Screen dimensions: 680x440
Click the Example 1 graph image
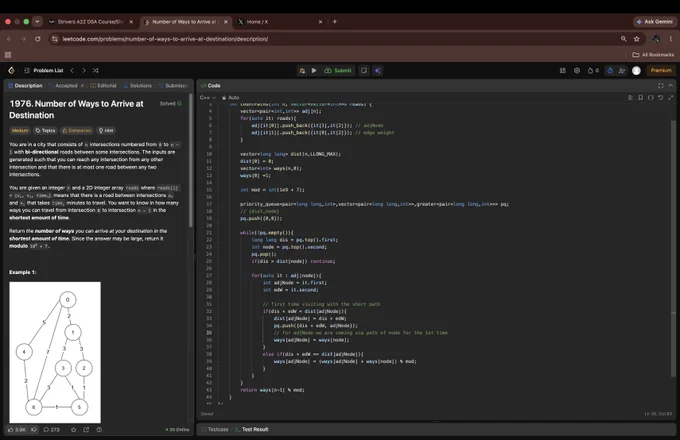coord(55,352)
